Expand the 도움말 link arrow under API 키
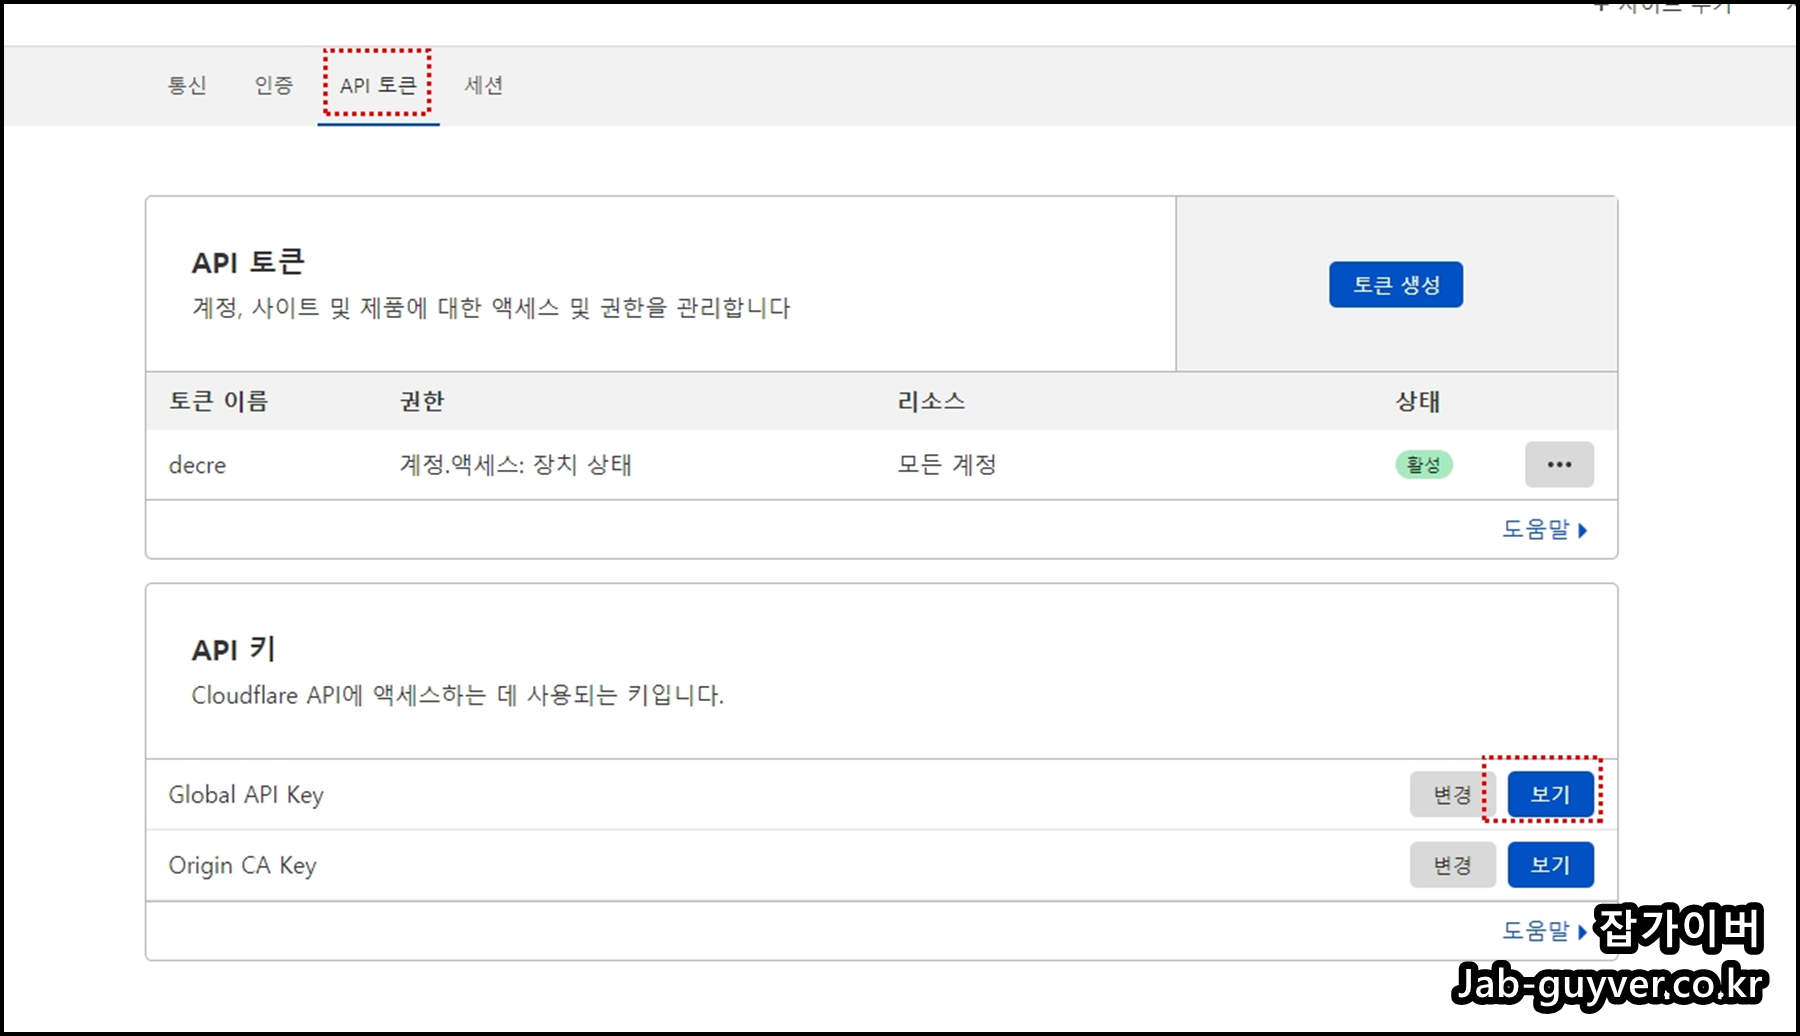 click(1583, 930)
